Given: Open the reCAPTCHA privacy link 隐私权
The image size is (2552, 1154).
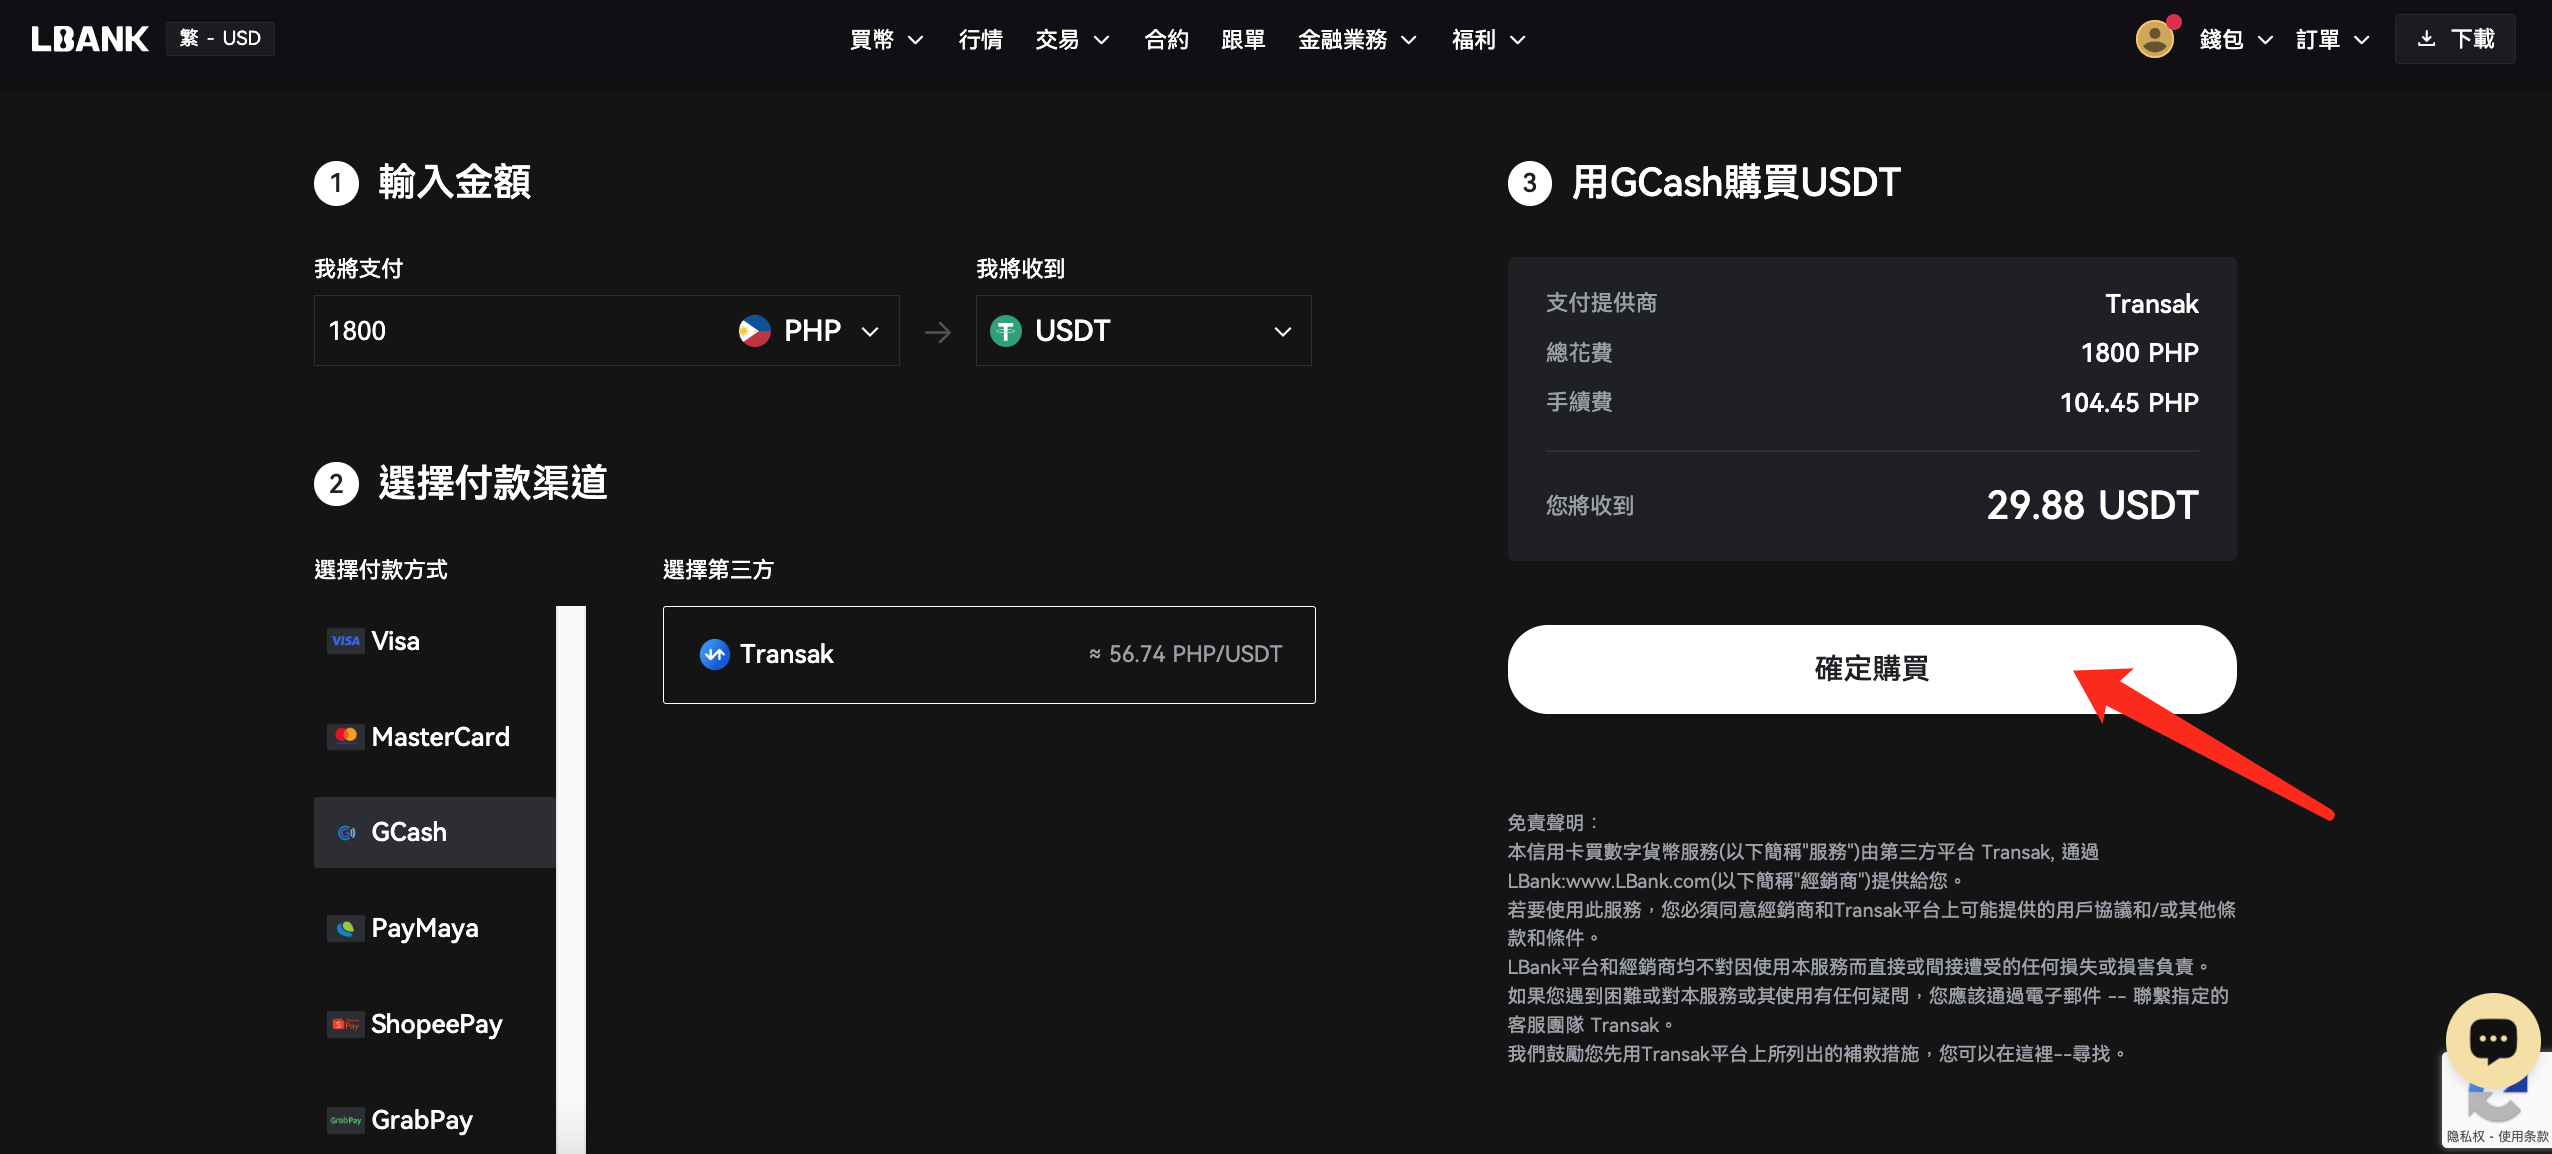Looking at the screenshot, I should pyautogui.click(x=2466, y=1137).
